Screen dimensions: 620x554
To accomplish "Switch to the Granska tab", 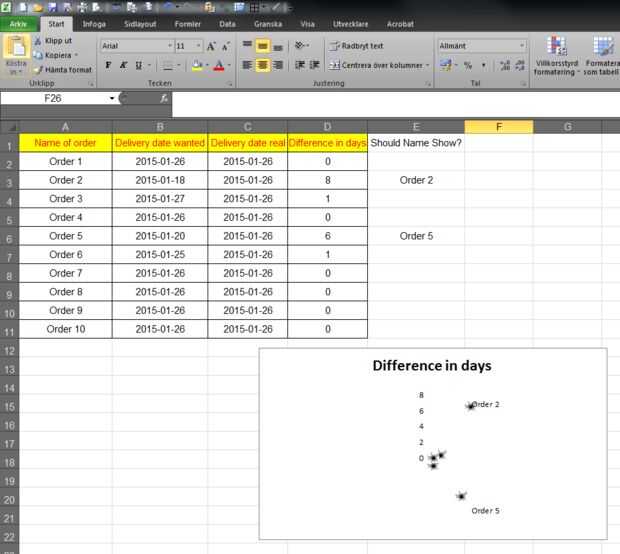I will 268,24.
